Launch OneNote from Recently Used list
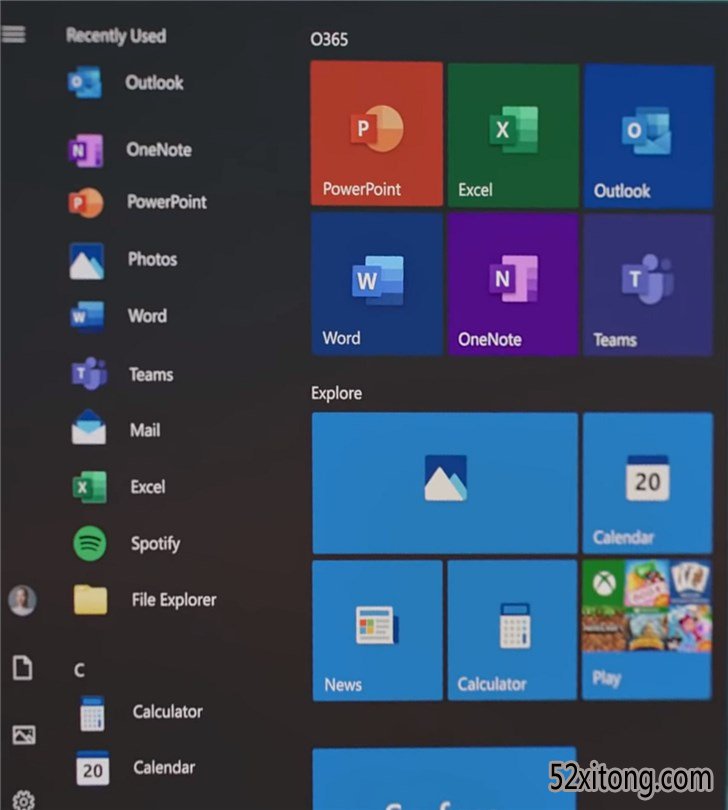The image size is (728, 810). pyautogui.click(x=130, y=150)
